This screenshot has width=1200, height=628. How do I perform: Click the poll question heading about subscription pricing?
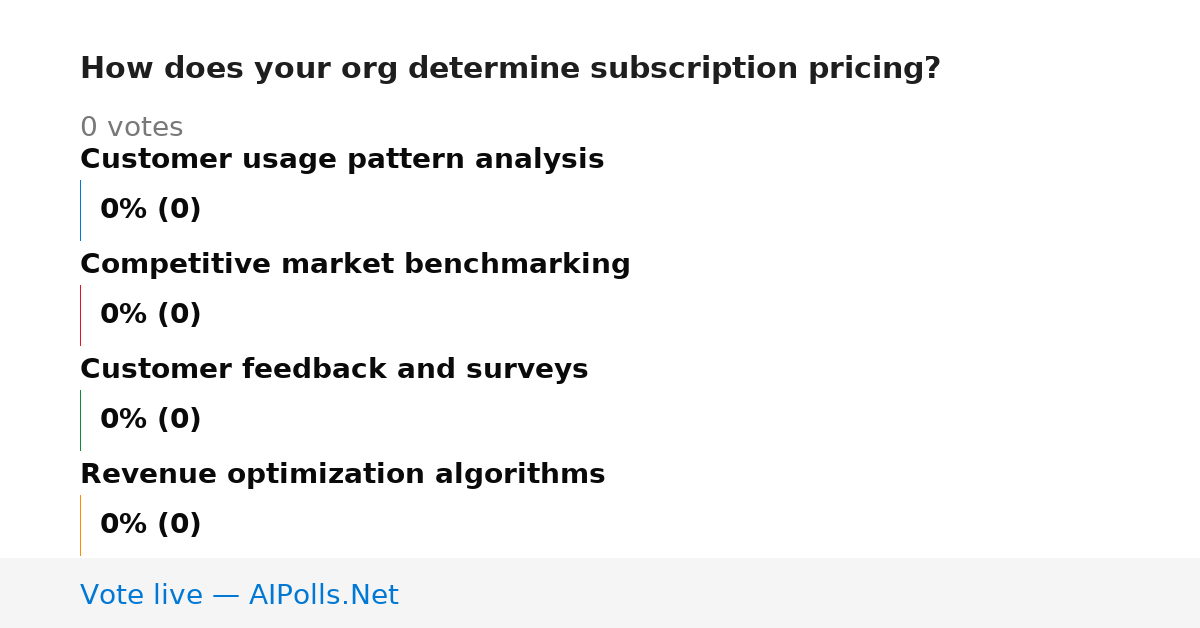(510, 69)
